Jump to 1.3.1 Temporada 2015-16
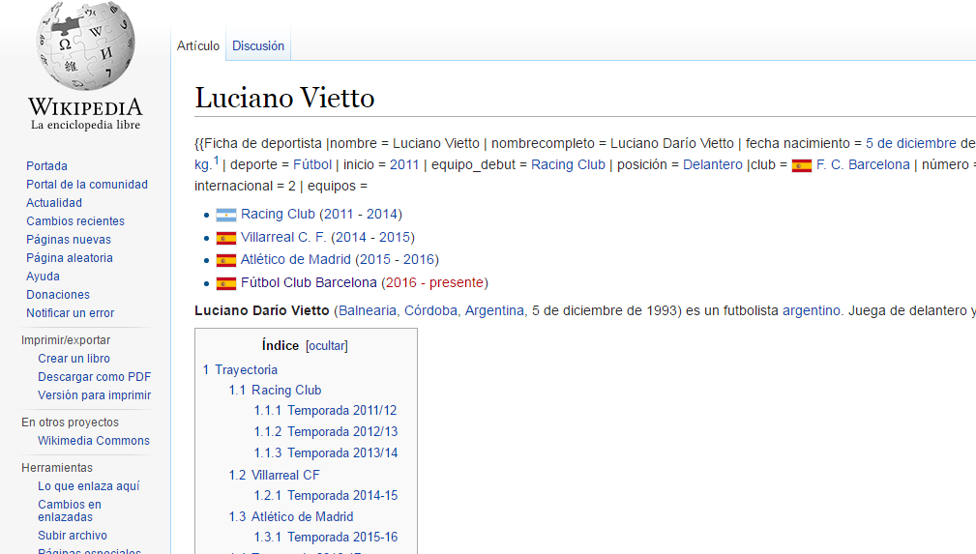 [326, 537]
